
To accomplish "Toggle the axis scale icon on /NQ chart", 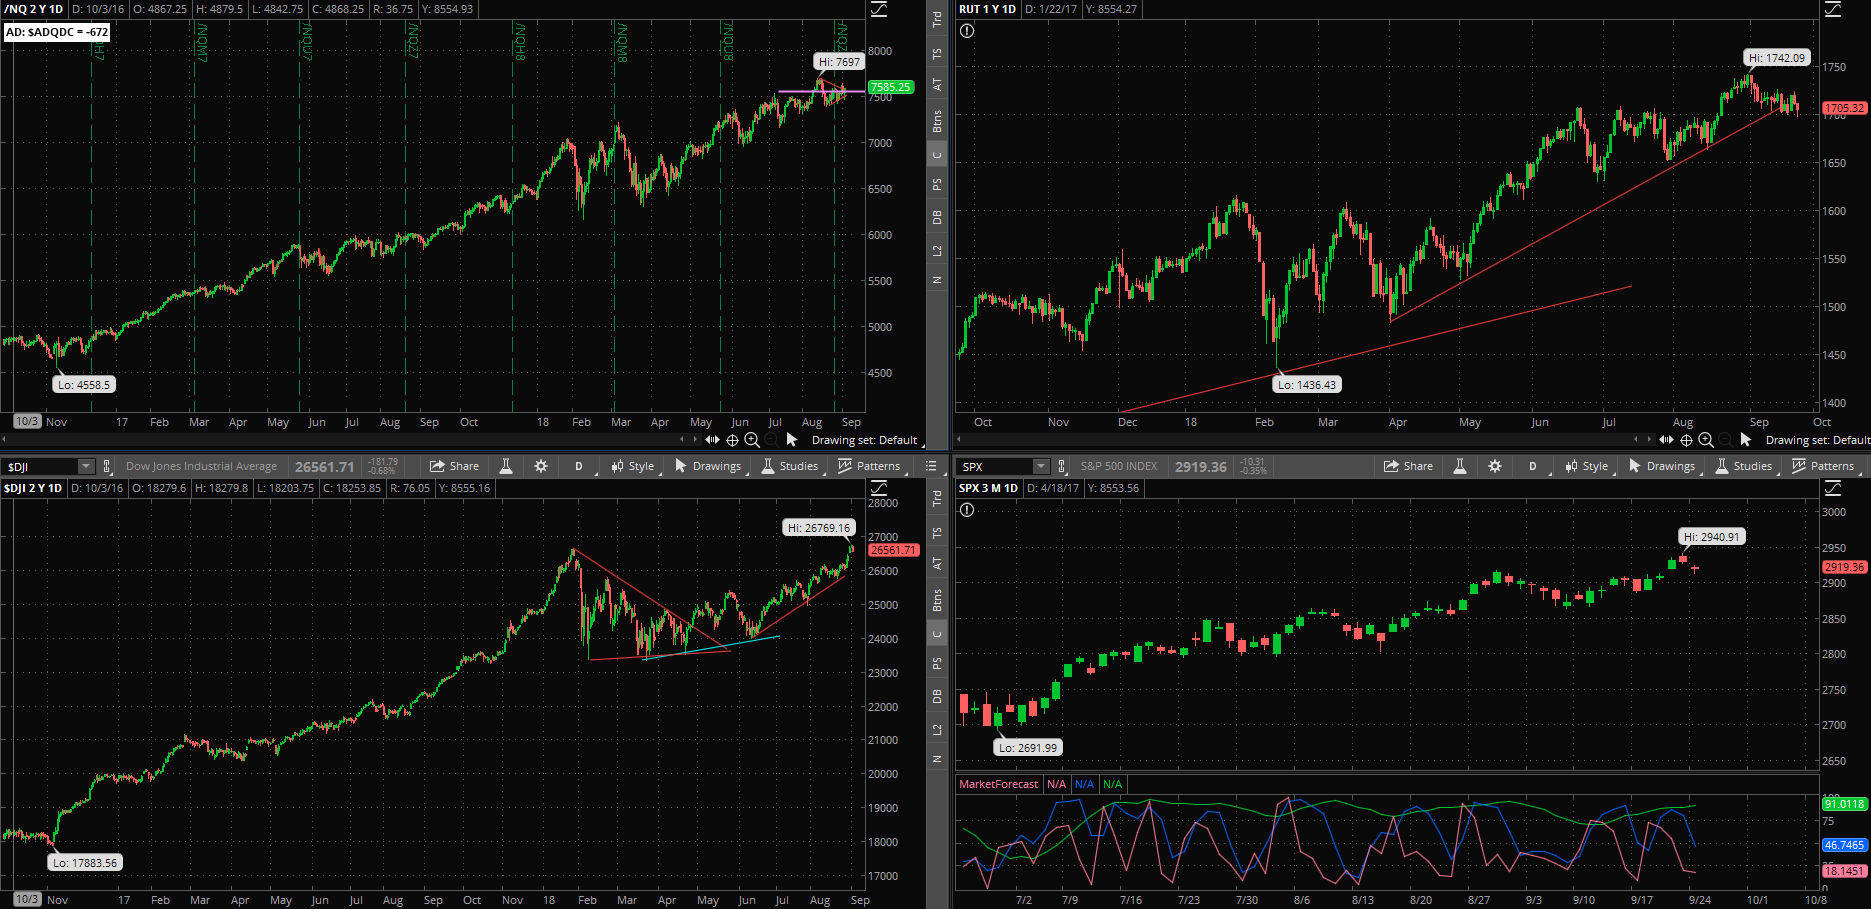I will pos(879,9).
